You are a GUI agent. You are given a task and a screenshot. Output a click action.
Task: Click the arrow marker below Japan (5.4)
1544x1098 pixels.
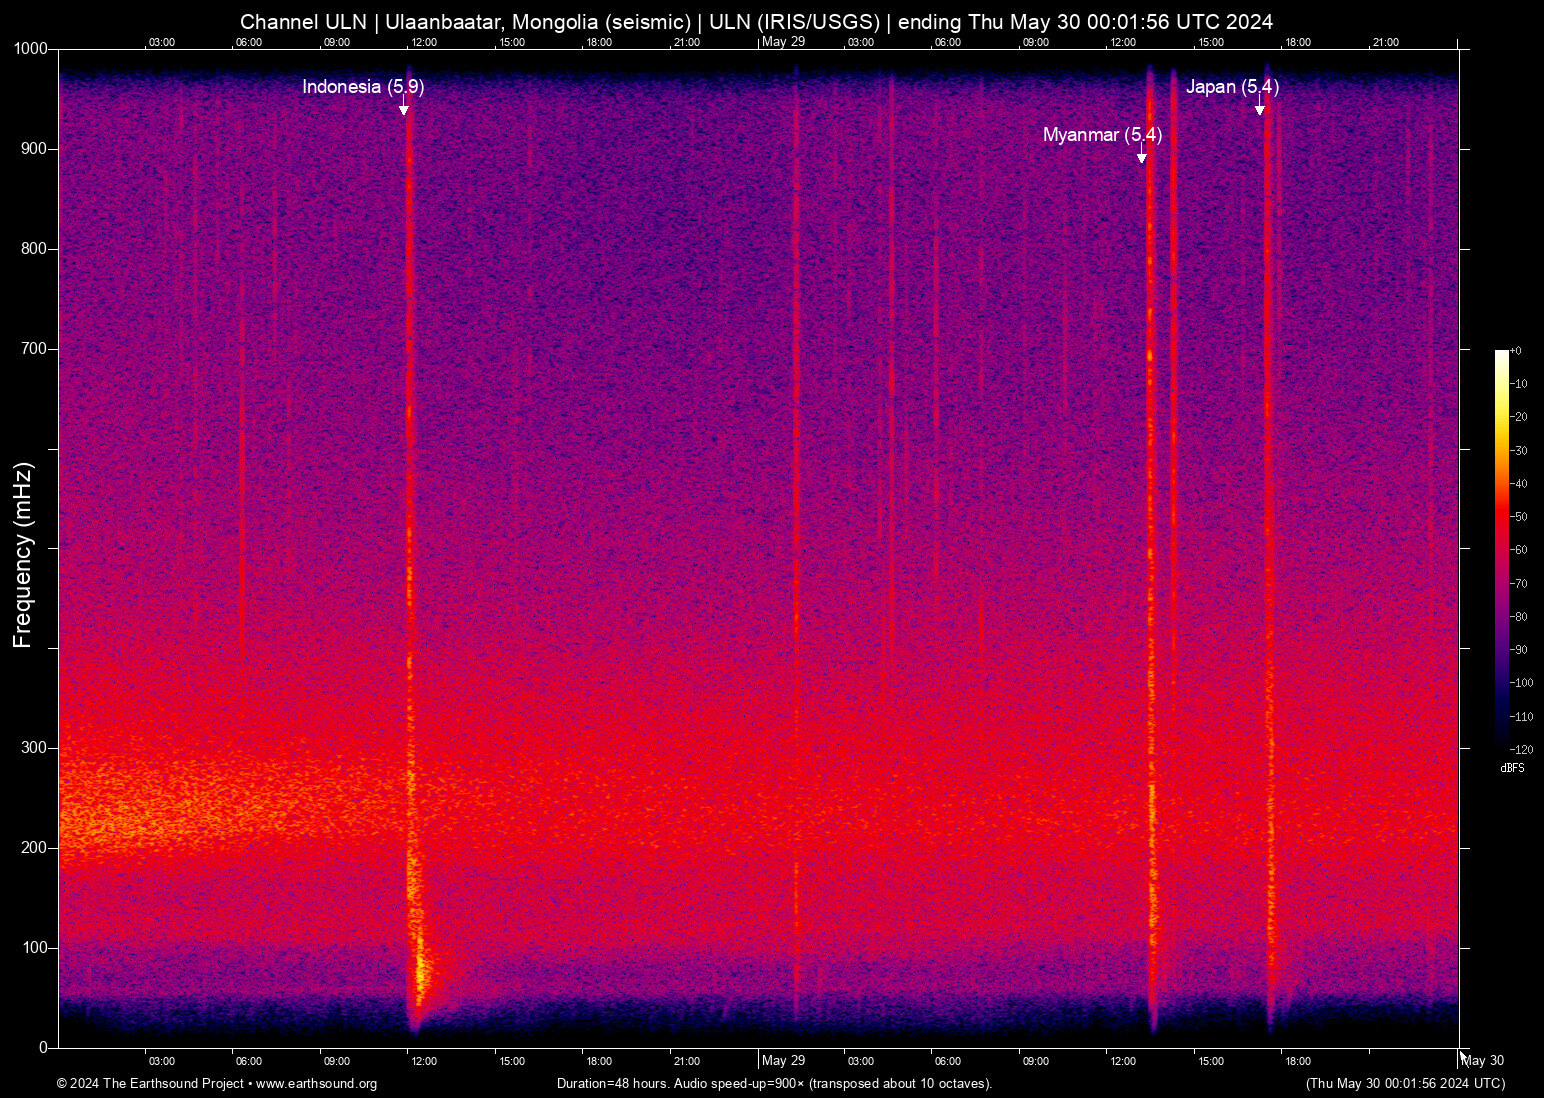1260,109
